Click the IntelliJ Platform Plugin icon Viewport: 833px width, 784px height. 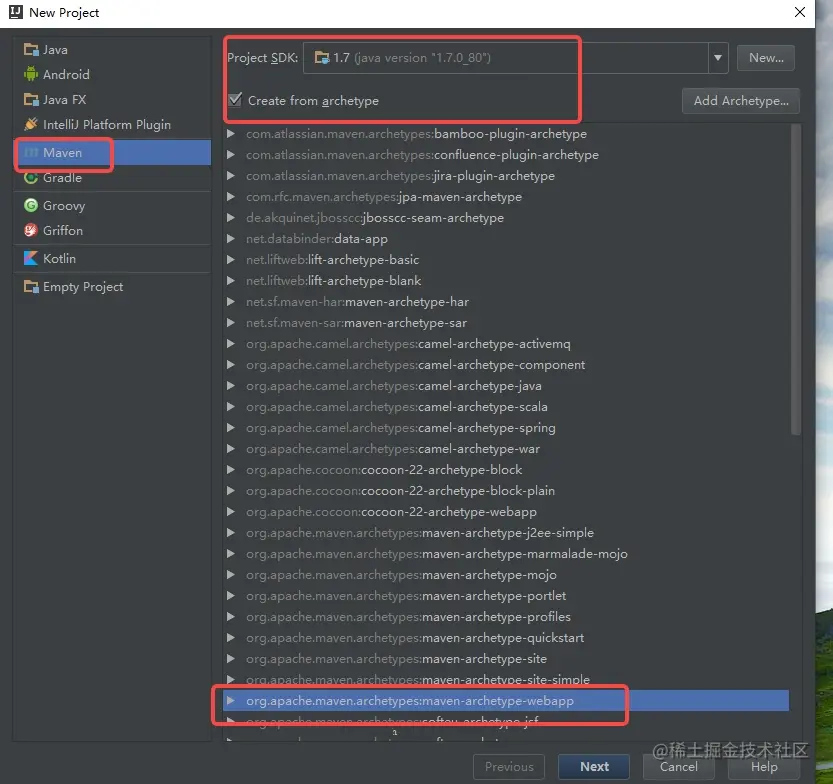click(x=31, y=124)
